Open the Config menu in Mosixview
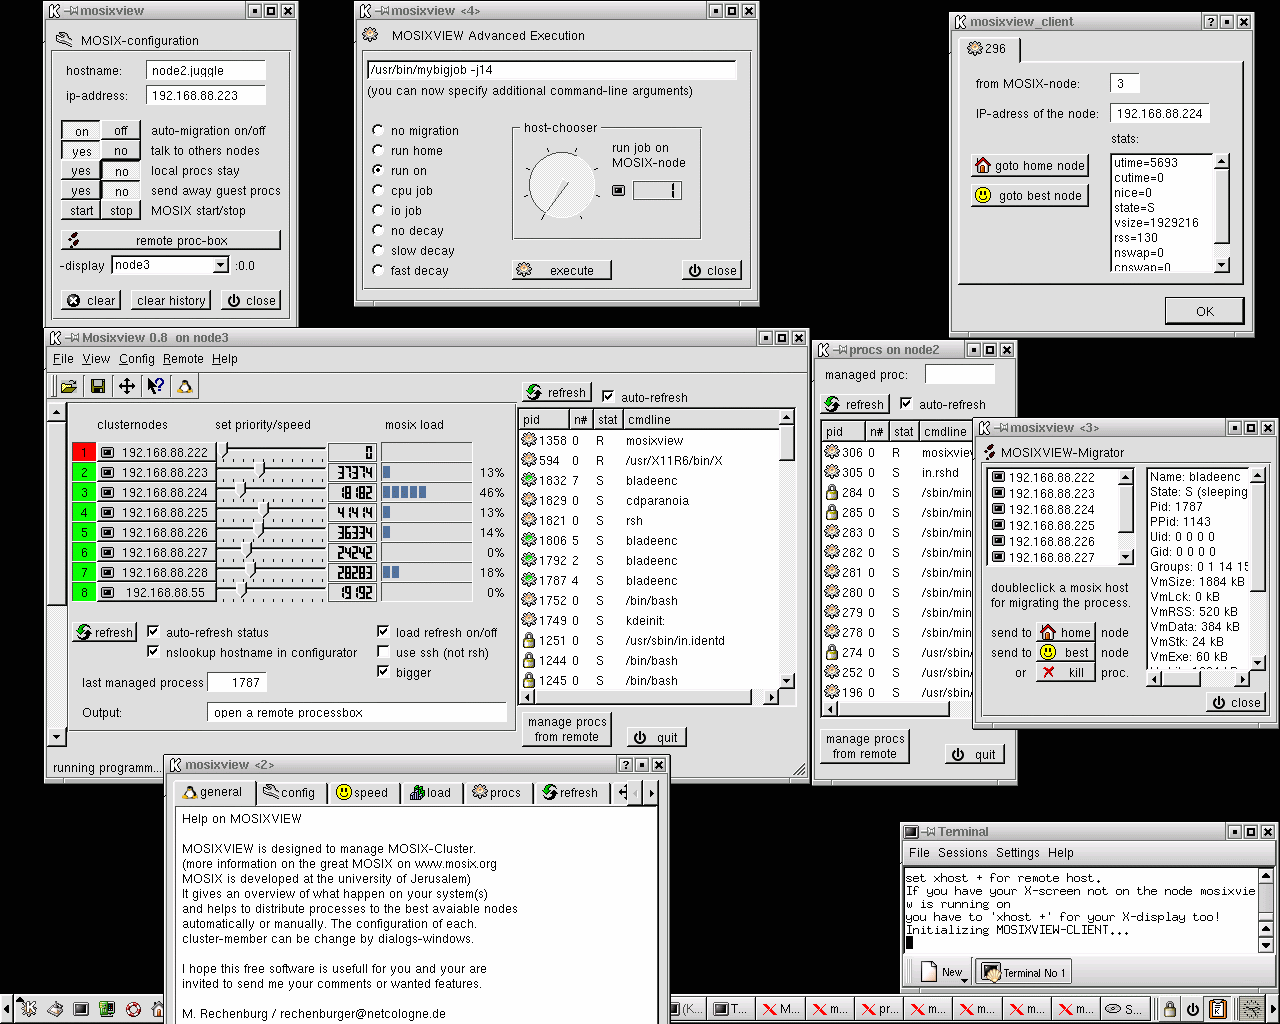This screenshot has width=1280, height=1024. pyautogui.click(x=137, y=359)
